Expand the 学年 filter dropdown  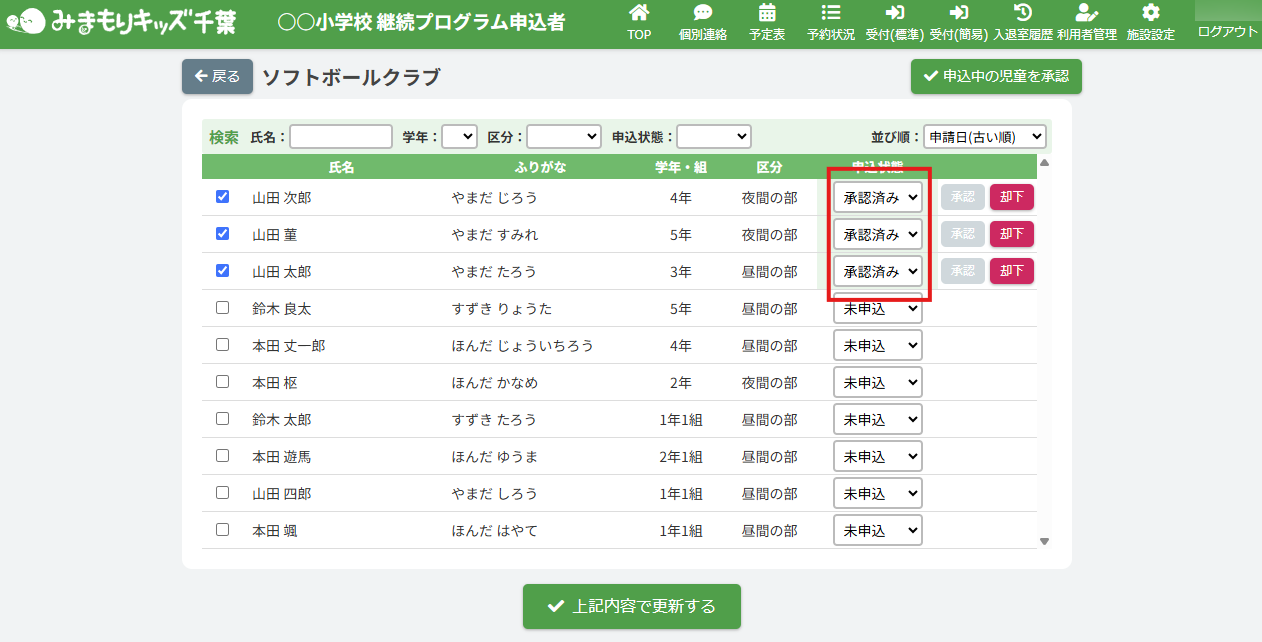[x=459, y=137]
